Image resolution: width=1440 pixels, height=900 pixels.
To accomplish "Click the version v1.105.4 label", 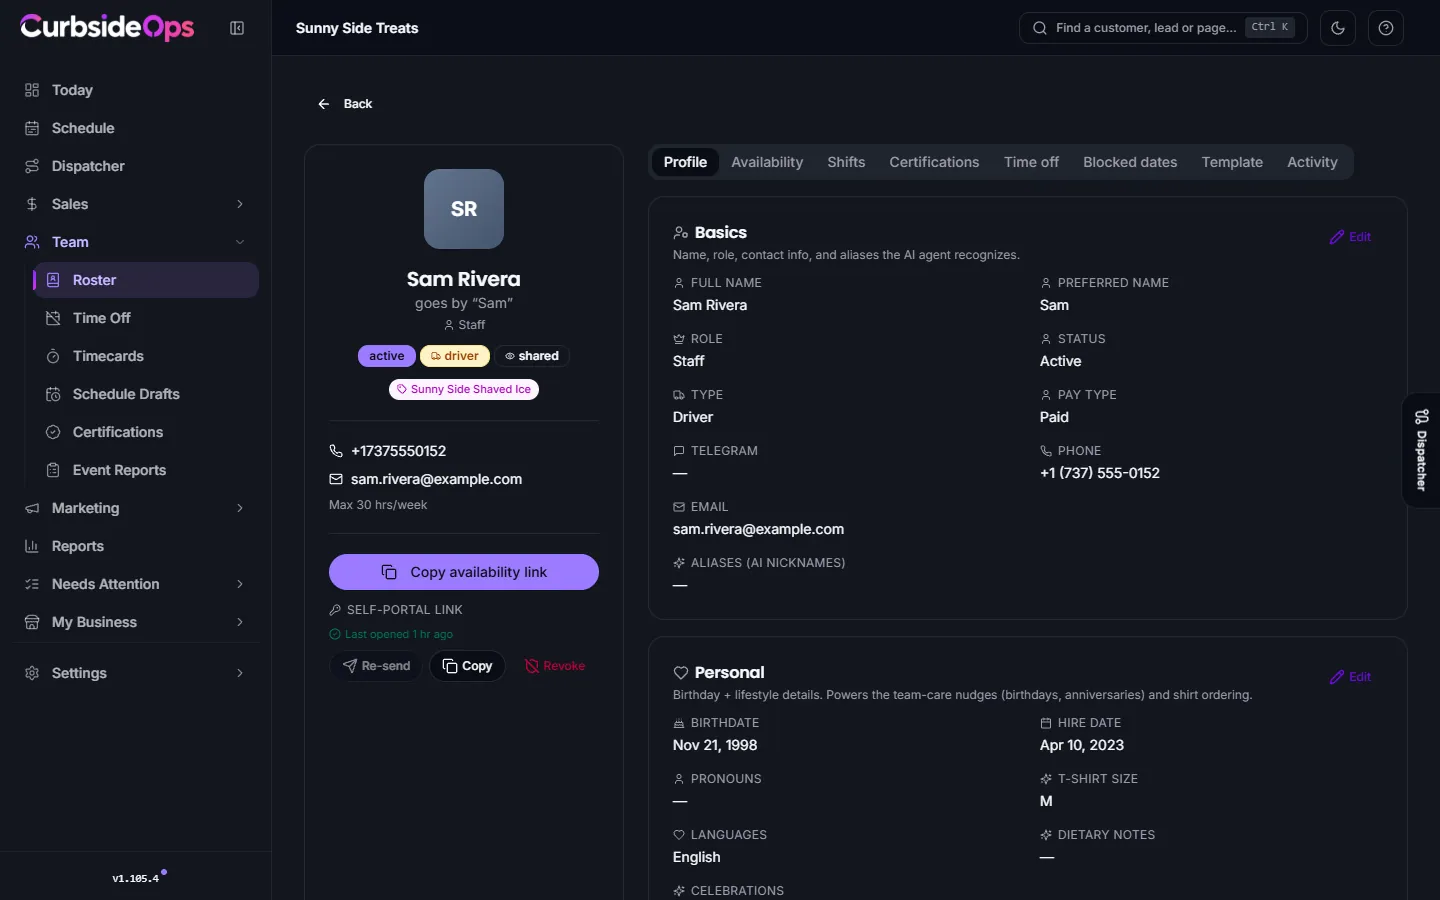I will (136, 878).
